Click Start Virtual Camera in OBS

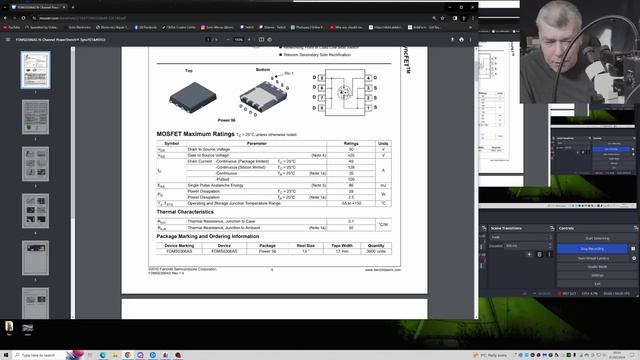593,258
